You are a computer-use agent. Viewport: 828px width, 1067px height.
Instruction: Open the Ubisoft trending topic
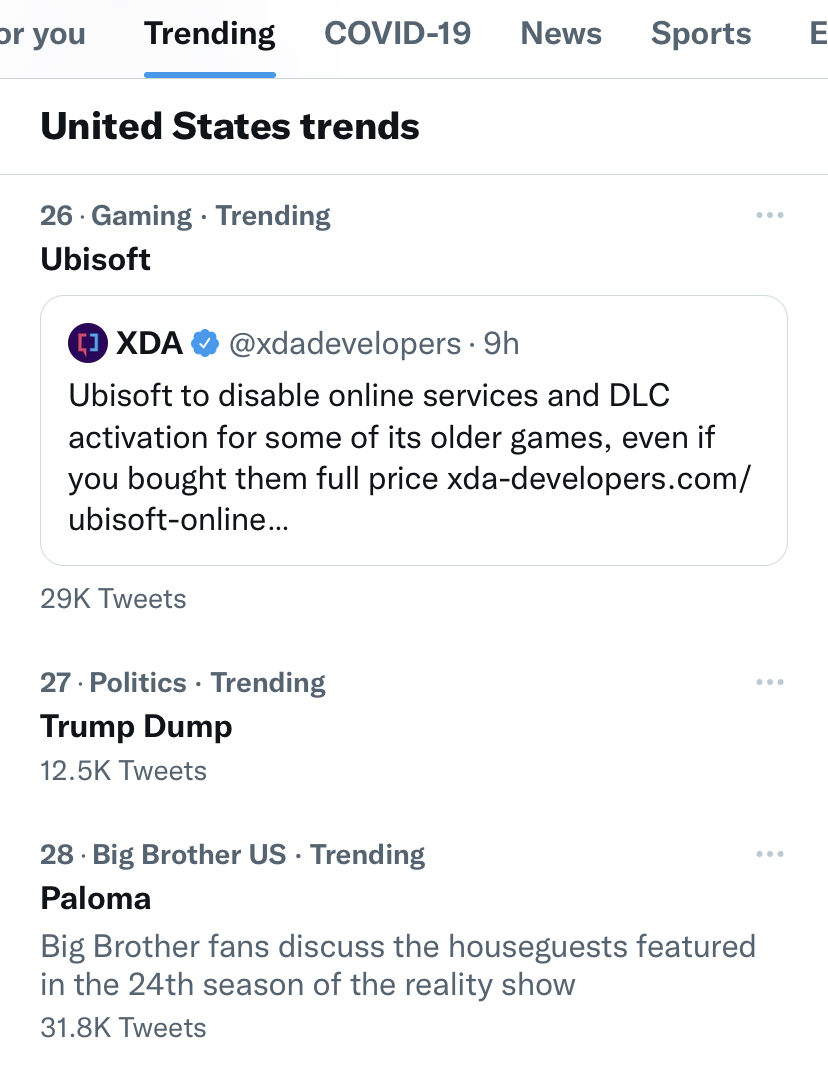click(x=95, y=259)
